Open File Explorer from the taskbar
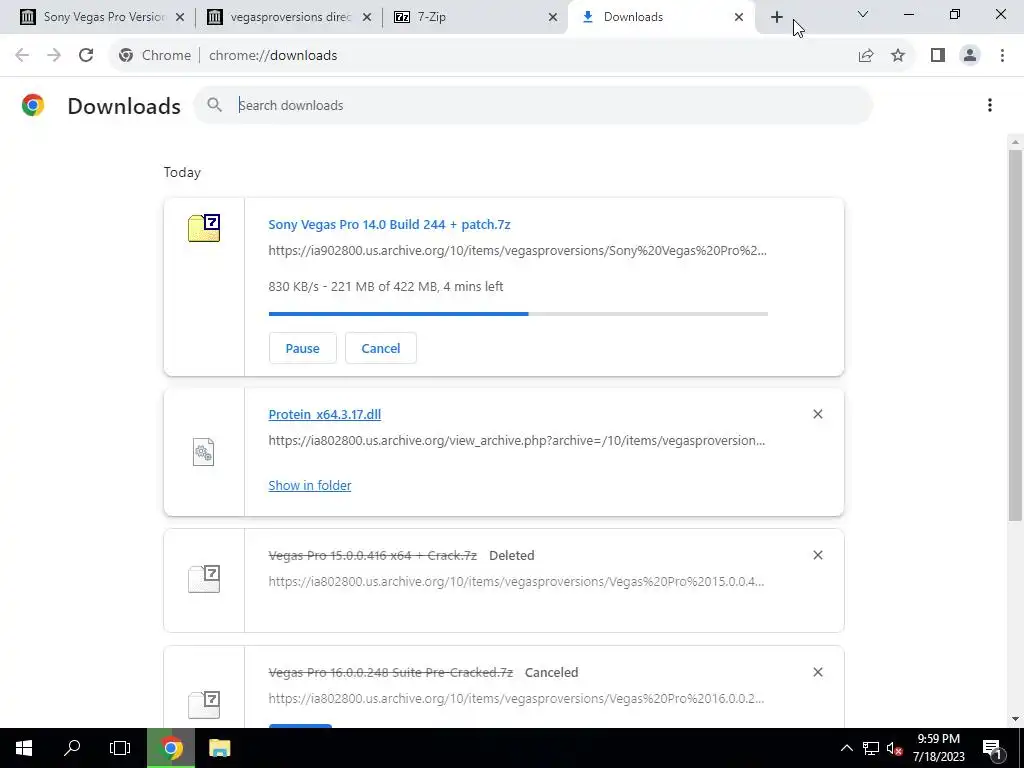Screen dimensions: 1024x768 pos(219,748)
